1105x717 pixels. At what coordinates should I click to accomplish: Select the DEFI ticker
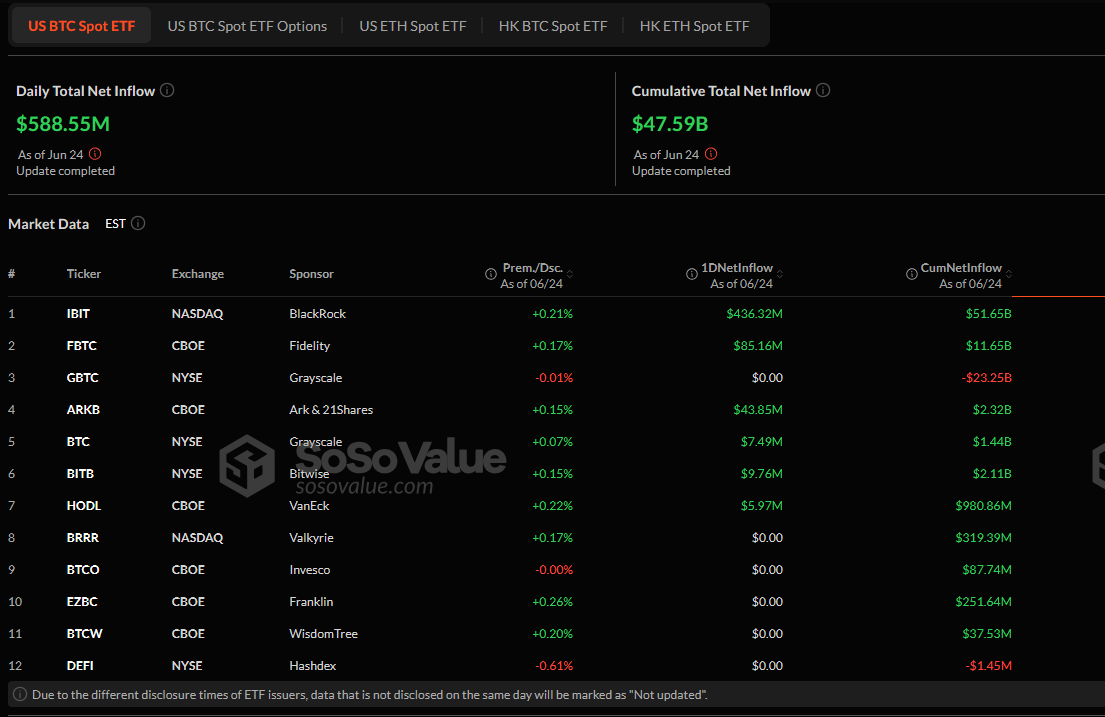[x=80, y=666]
